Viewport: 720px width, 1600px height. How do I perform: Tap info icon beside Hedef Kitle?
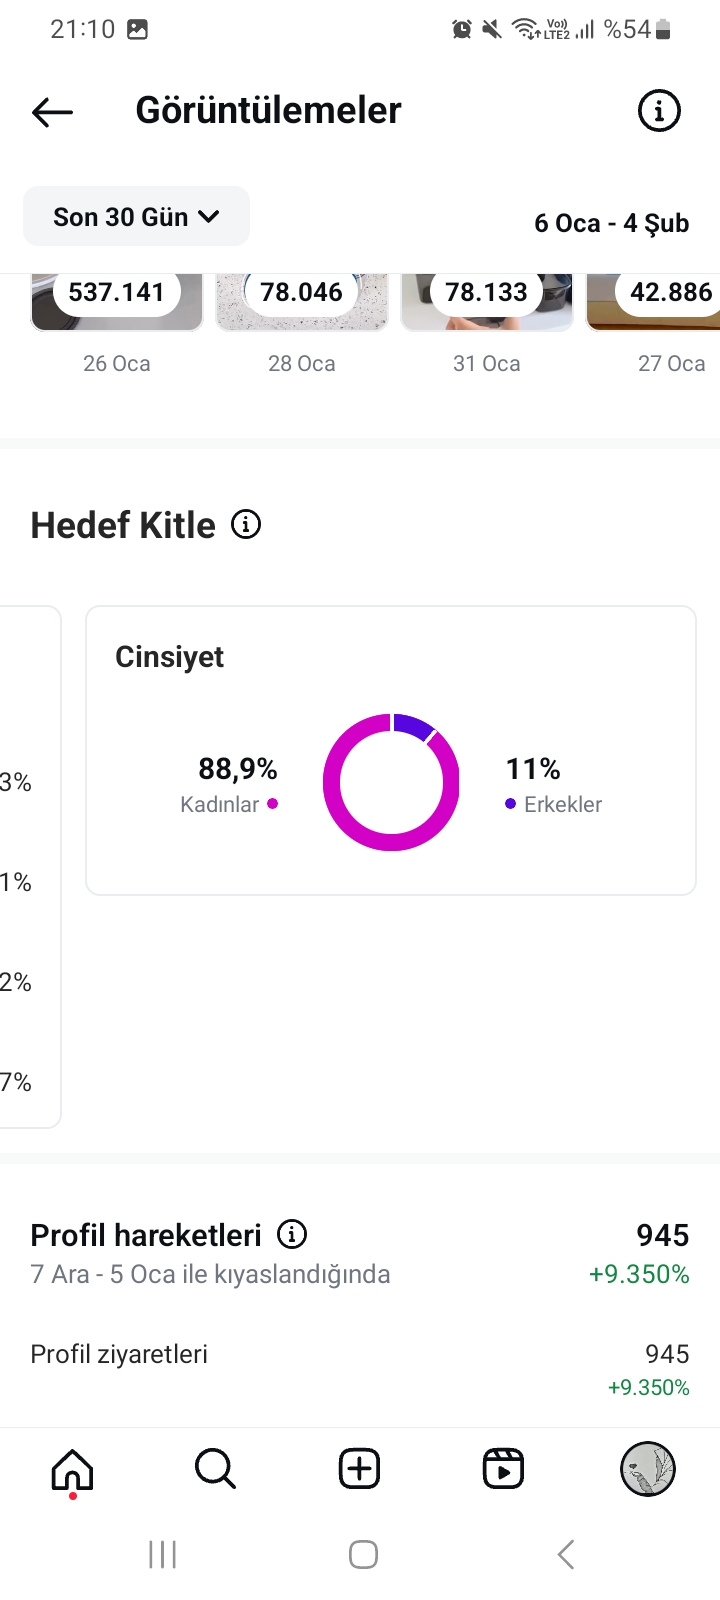click(x=246, y=524)
